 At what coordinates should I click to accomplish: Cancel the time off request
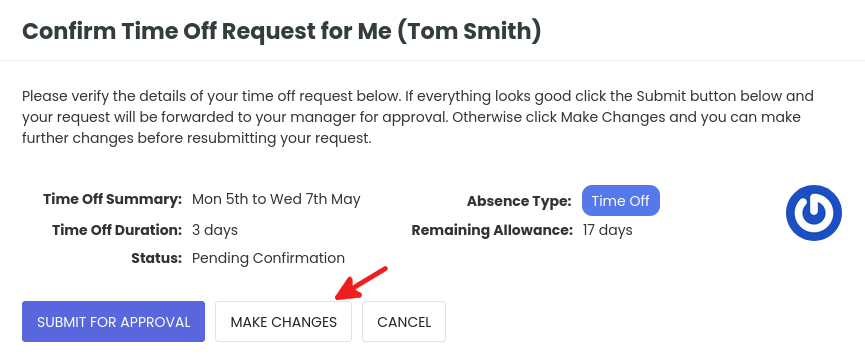(404, 322)
